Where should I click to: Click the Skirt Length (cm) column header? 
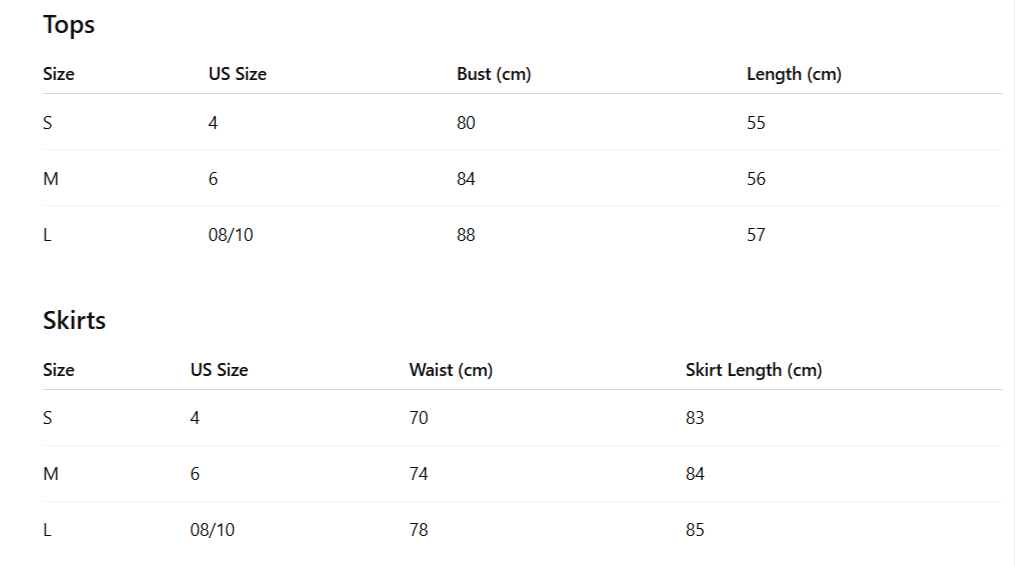click(753, 370)
